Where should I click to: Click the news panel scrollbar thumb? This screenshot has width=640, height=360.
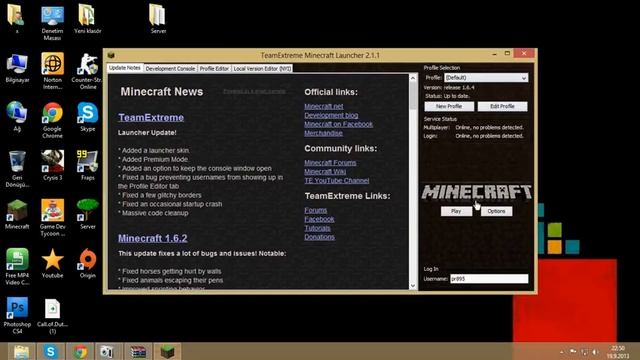click(413, 96)
